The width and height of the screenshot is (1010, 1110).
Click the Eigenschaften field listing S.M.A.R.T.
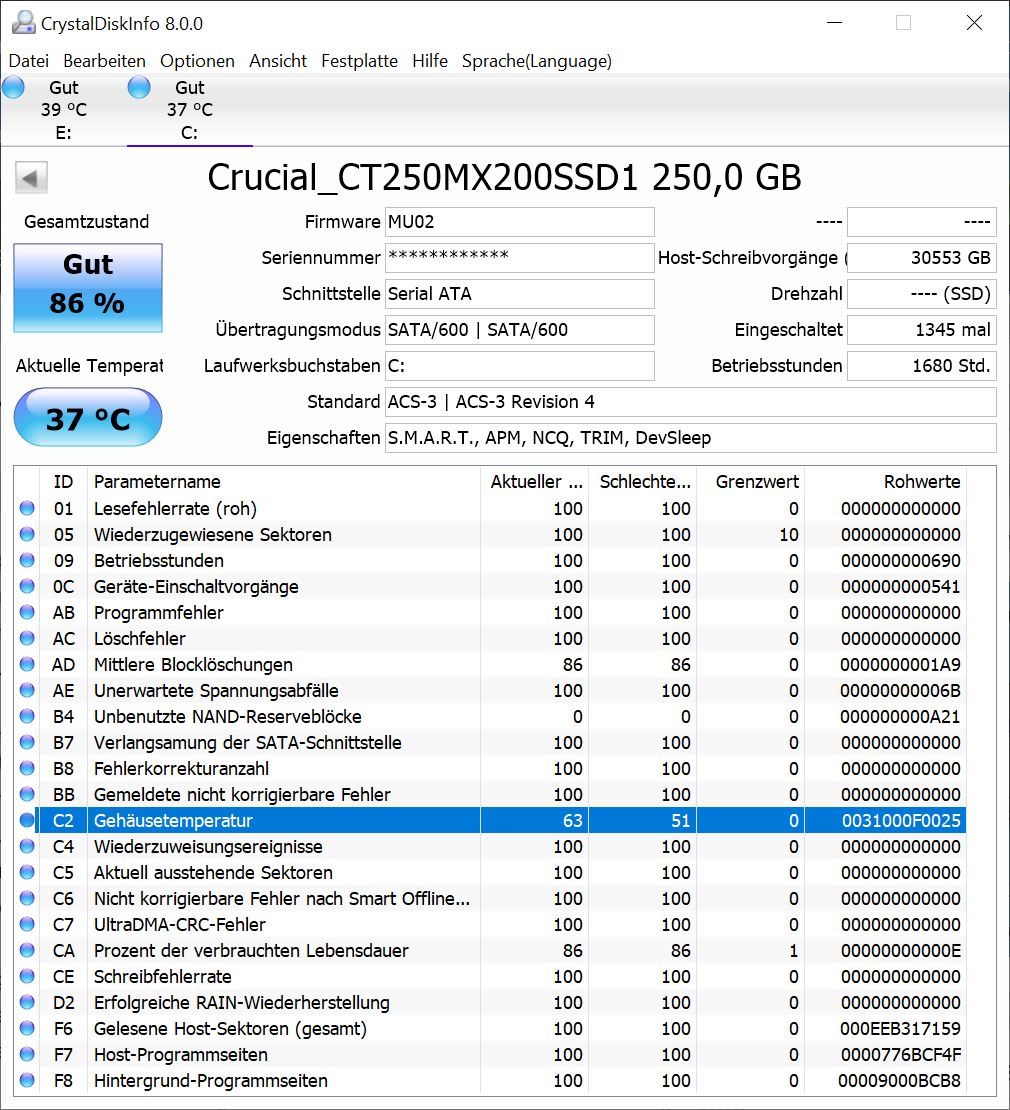pyautogui.click(x=691, y=438)
